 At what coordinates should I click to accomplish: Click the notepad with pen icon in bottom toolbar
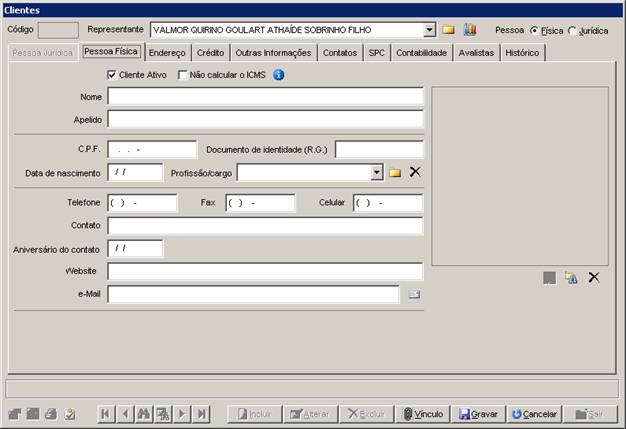(x=70, y=414)
